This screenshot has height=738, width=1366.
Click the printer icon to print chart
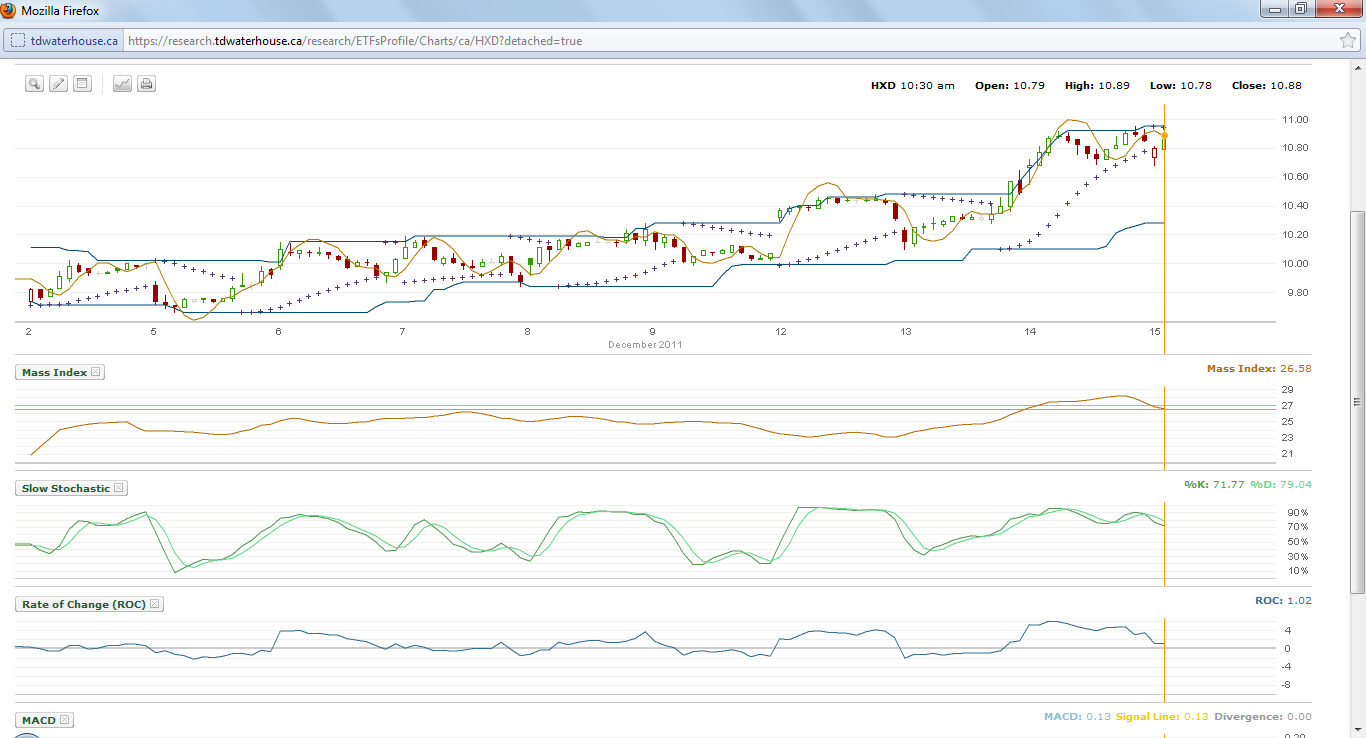tap(146, 84)
